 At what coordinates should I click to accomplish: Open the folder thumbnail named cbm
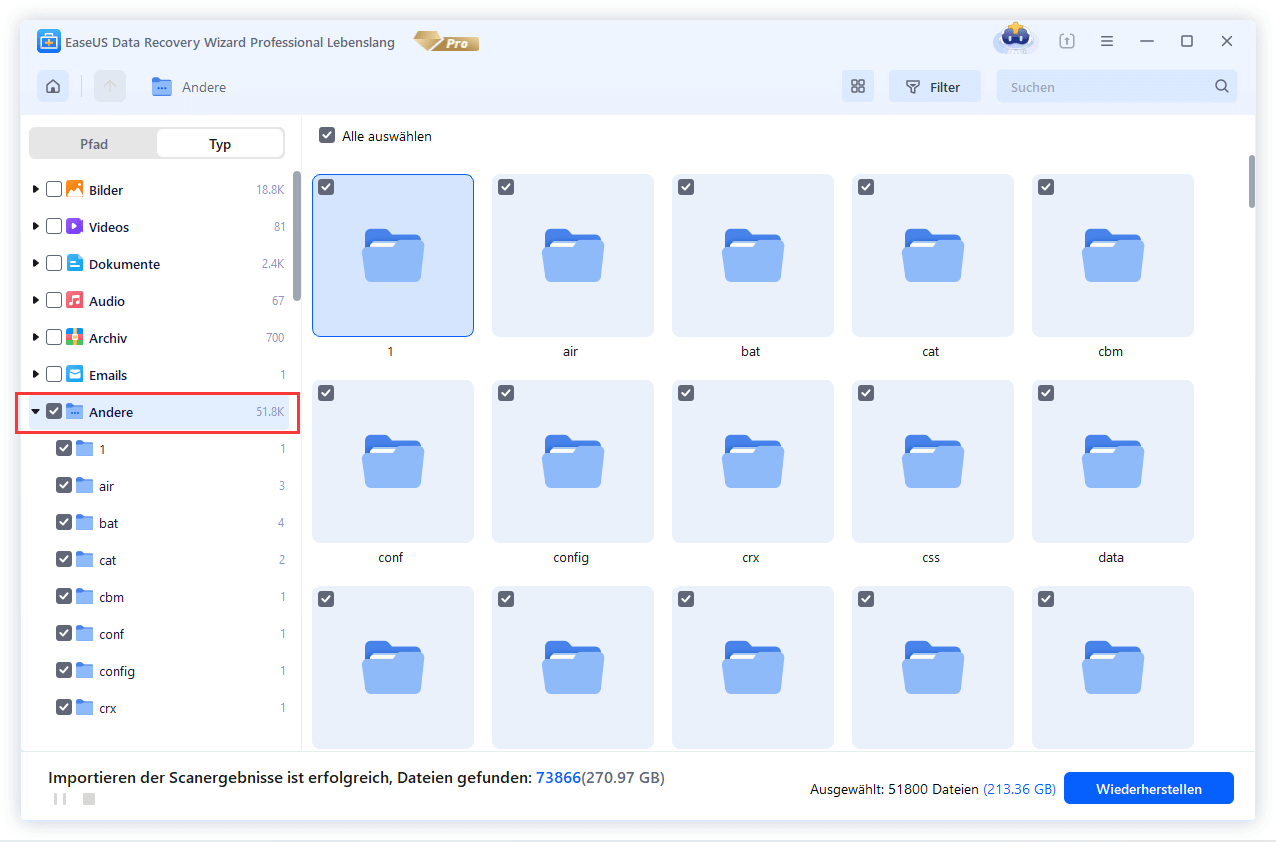pos(1113,255)
